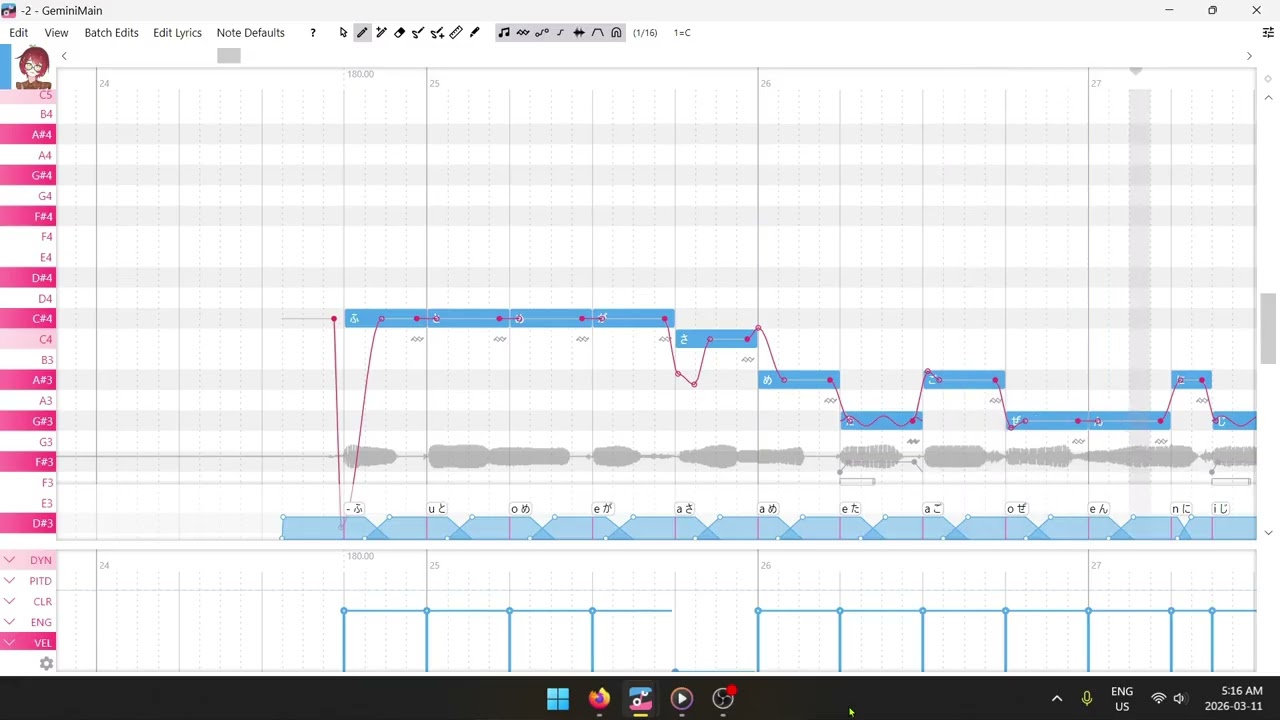Expand the VEL expression chevron
This screenshot has width=1280, height=720.
click(x=9, y=642)
